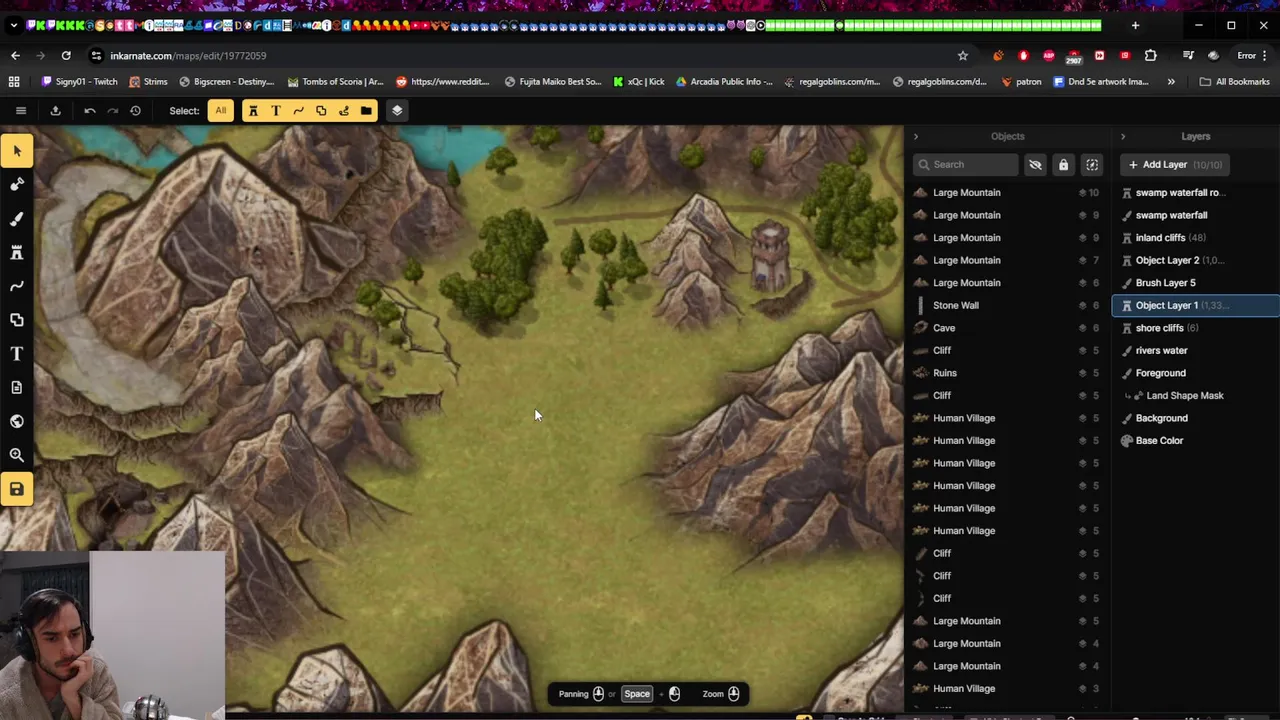The height and width of the screenshot is (720, 1280).
Task: Open a new browser tab
Action: [x=1135, y=25]
